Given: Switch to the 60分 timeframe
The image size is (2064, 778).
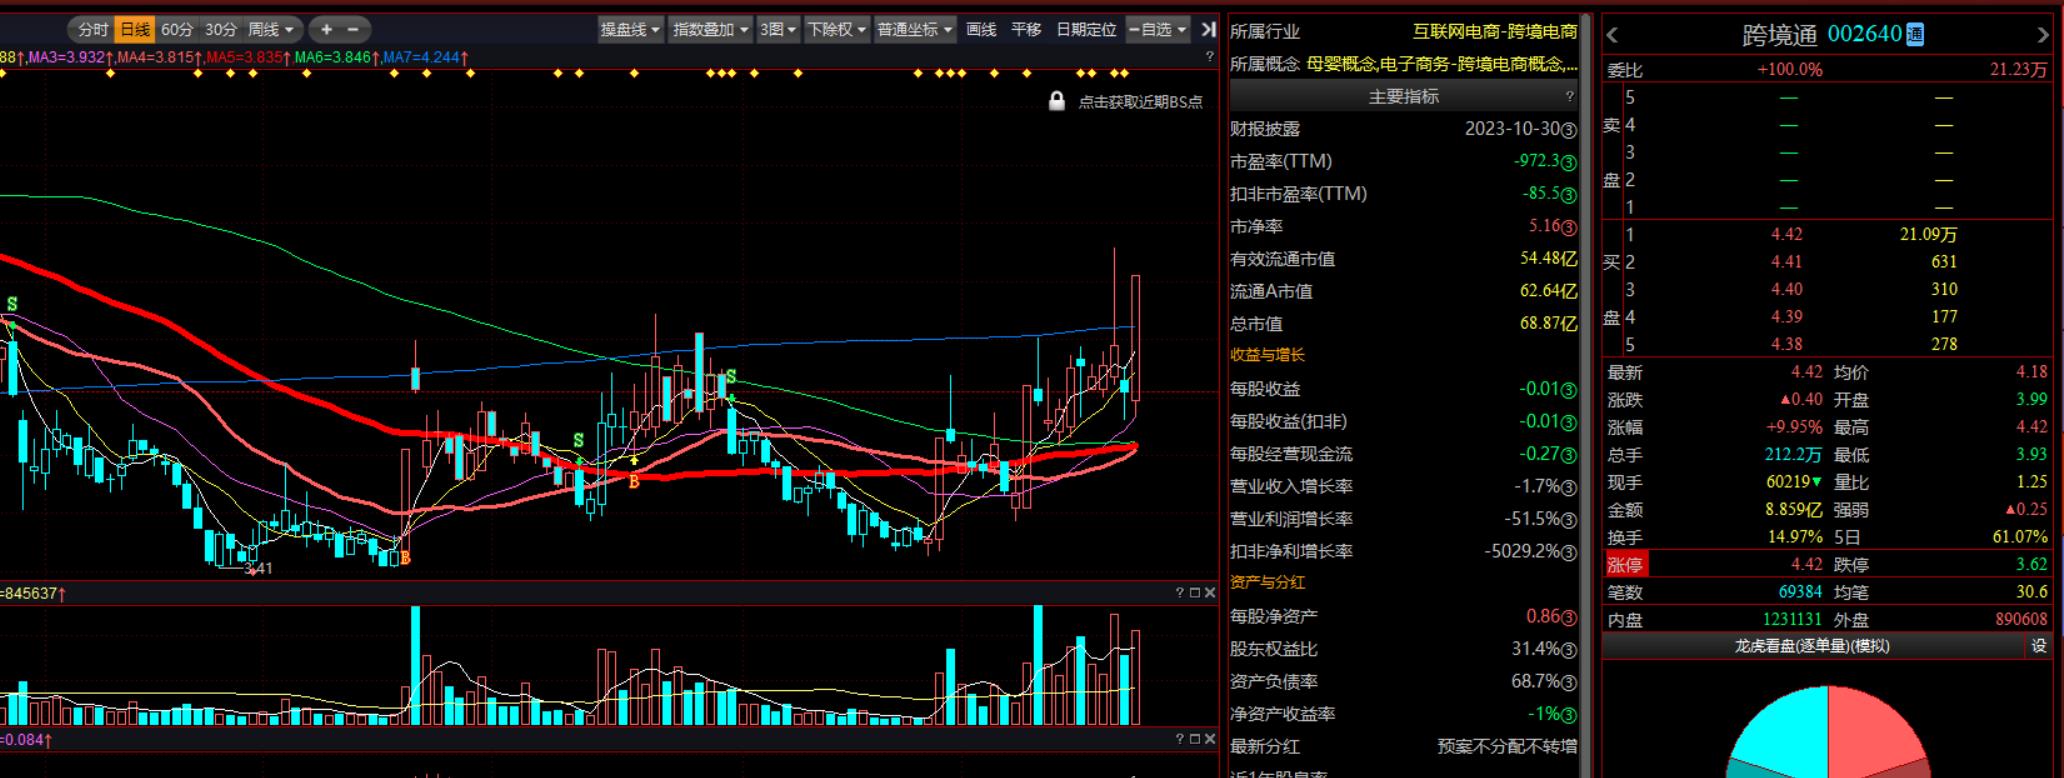Looking at the screenshot, I should [177, 30].
